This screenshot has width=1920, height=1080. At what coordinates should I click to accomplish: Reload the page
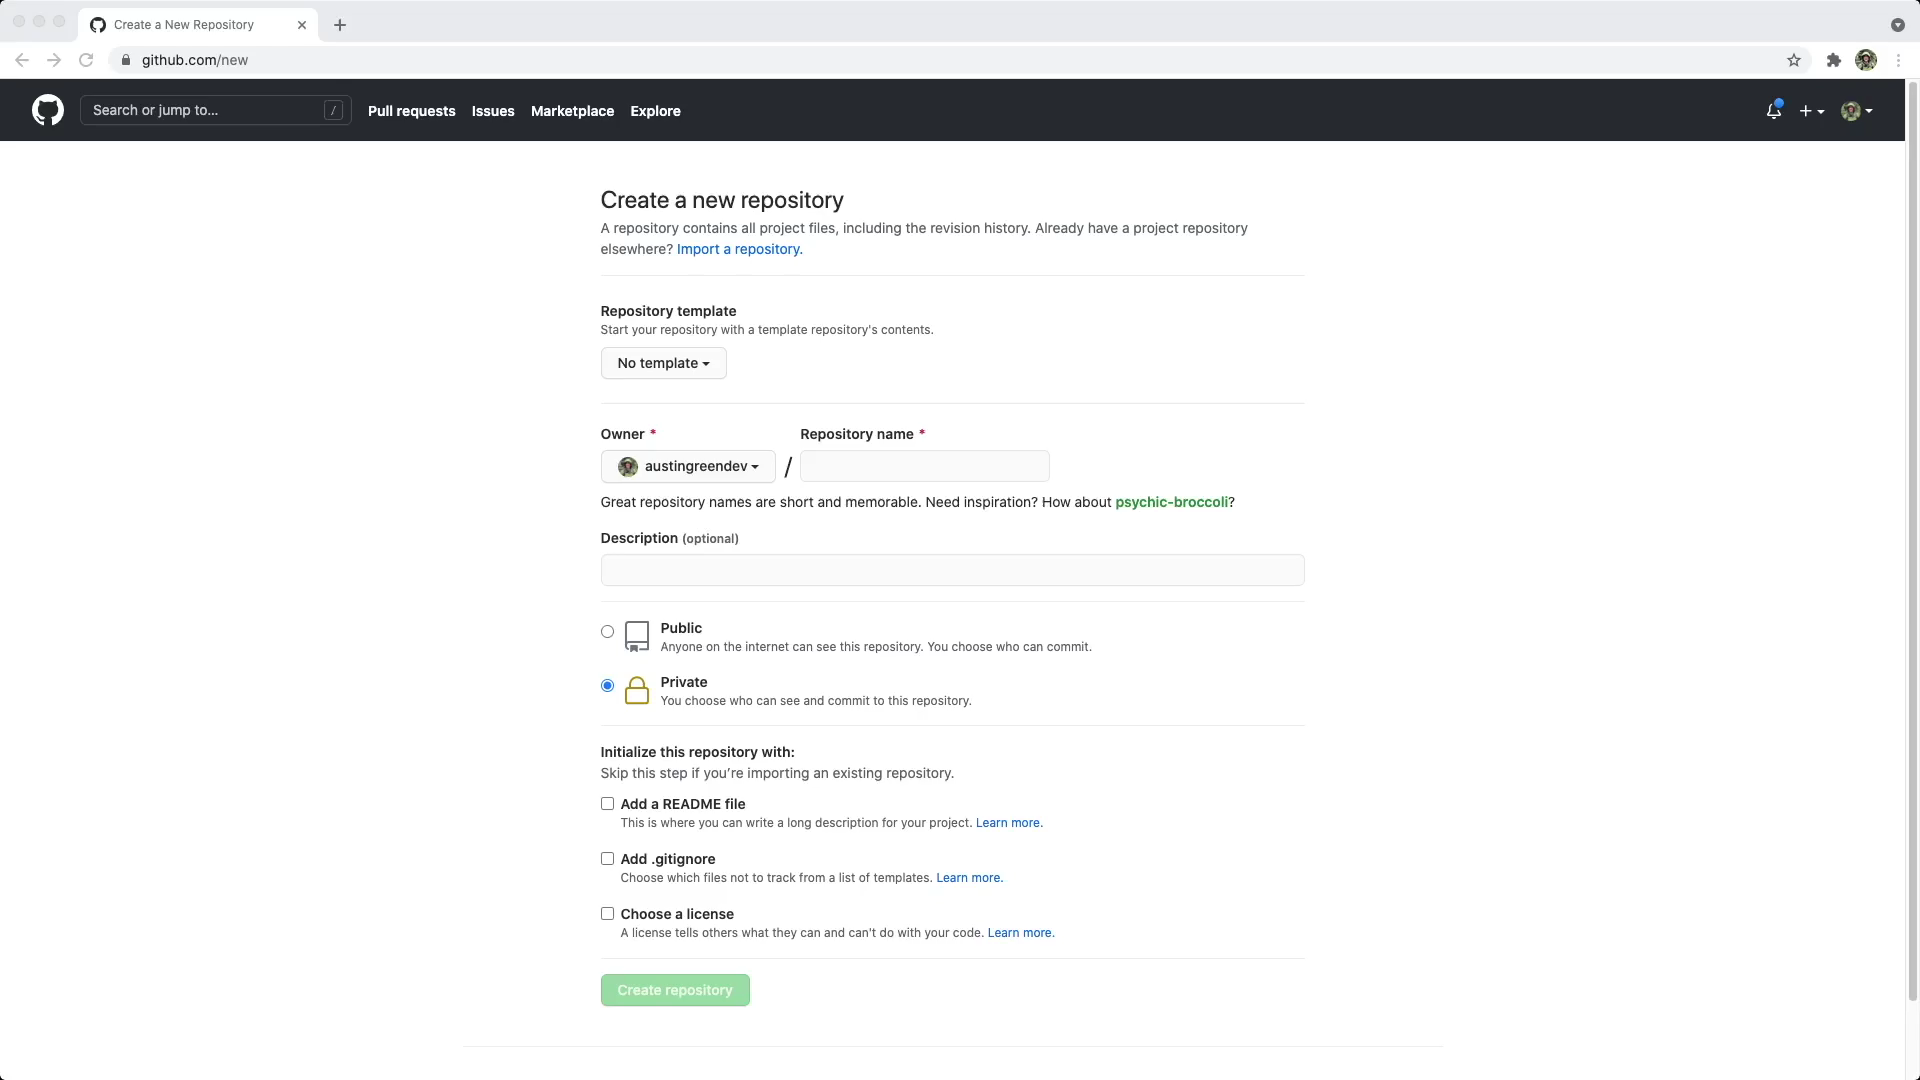[86, 60]
